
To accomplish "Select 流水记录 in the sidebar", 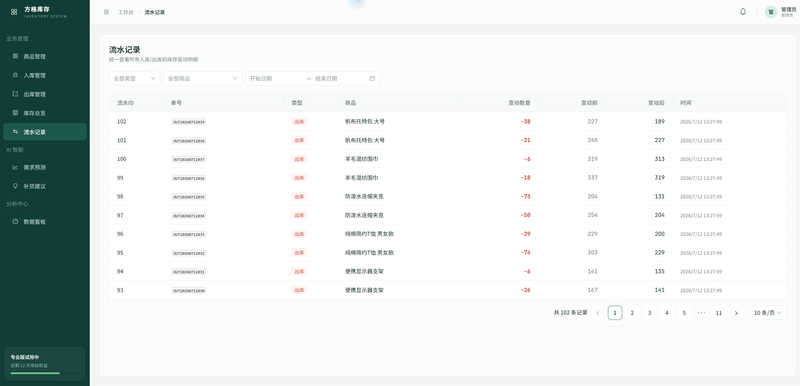I will click(x=45, y=132).
